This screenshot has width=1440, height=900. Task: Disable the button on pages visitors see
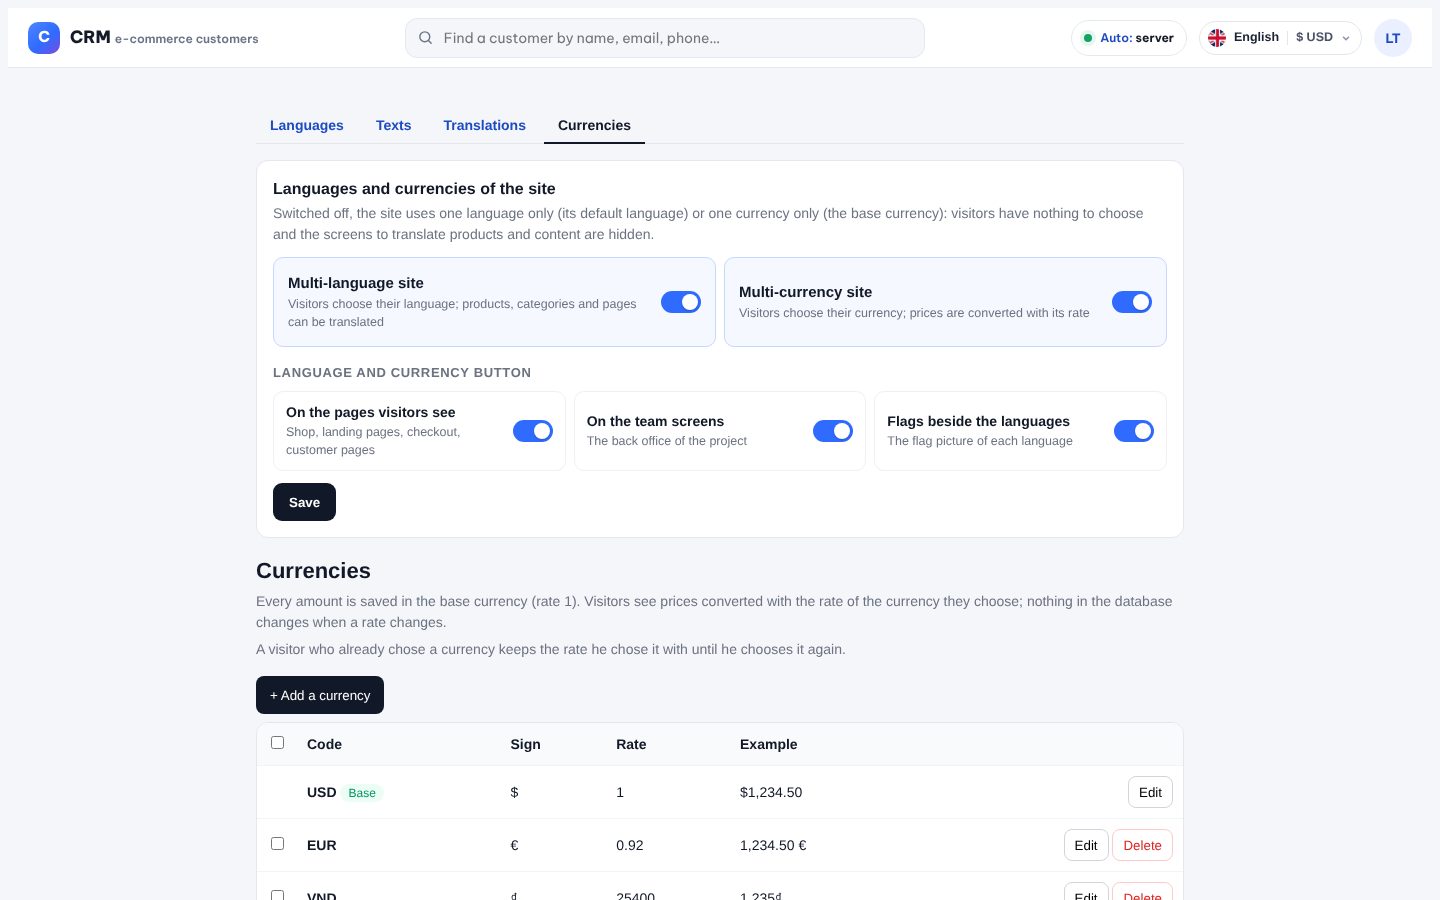533,431
